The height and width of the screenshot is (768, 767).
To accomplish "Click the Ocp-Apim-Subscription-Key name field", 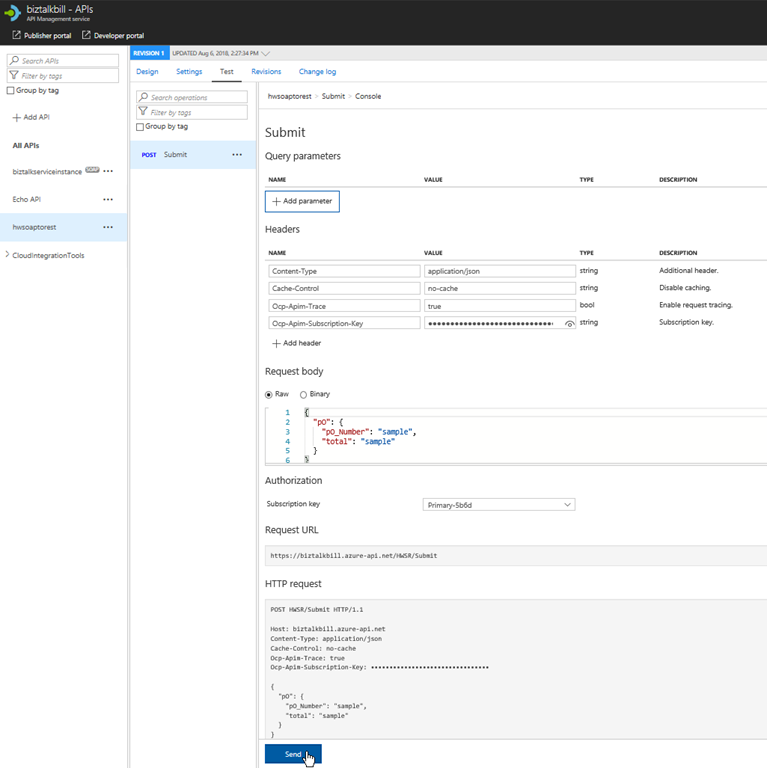I will [344, 323].
